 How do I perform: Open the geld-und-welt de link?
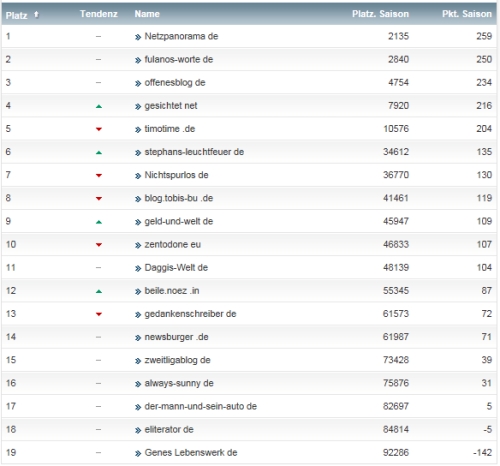(179, 221)
